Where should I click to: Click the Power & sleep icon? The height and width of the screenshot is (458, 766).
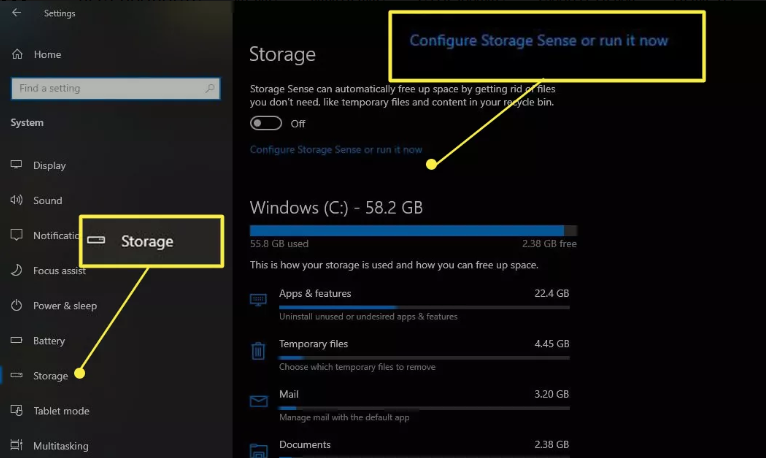(17, 305)
